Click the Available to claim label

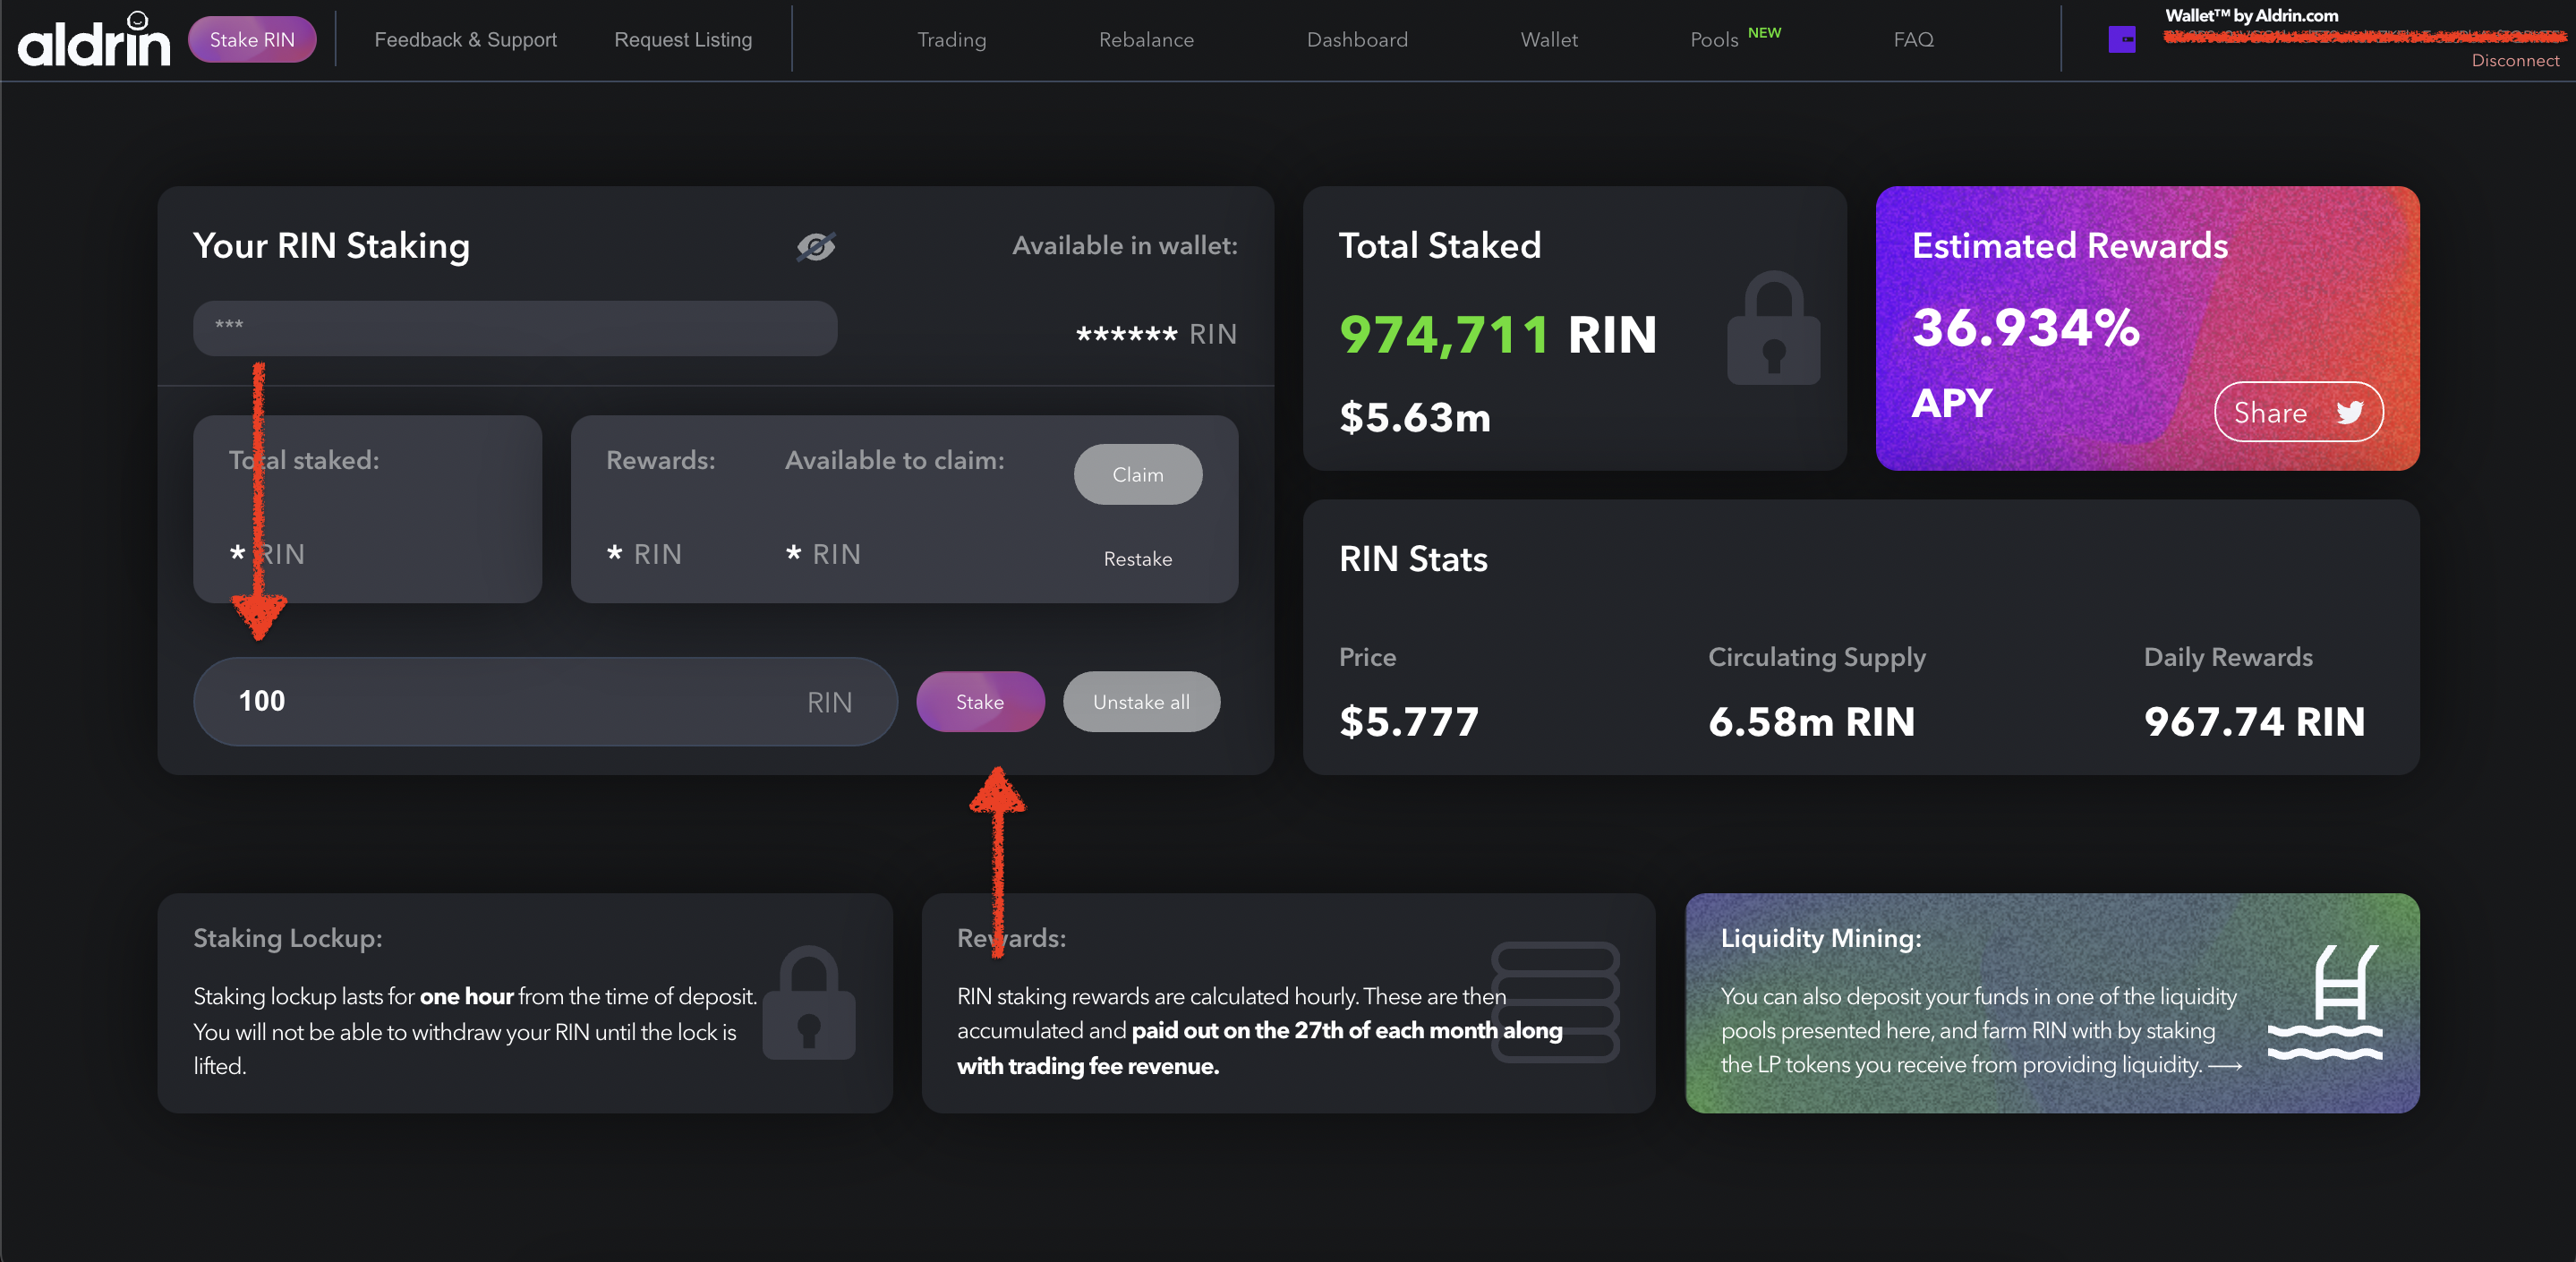tap(894, 460)
